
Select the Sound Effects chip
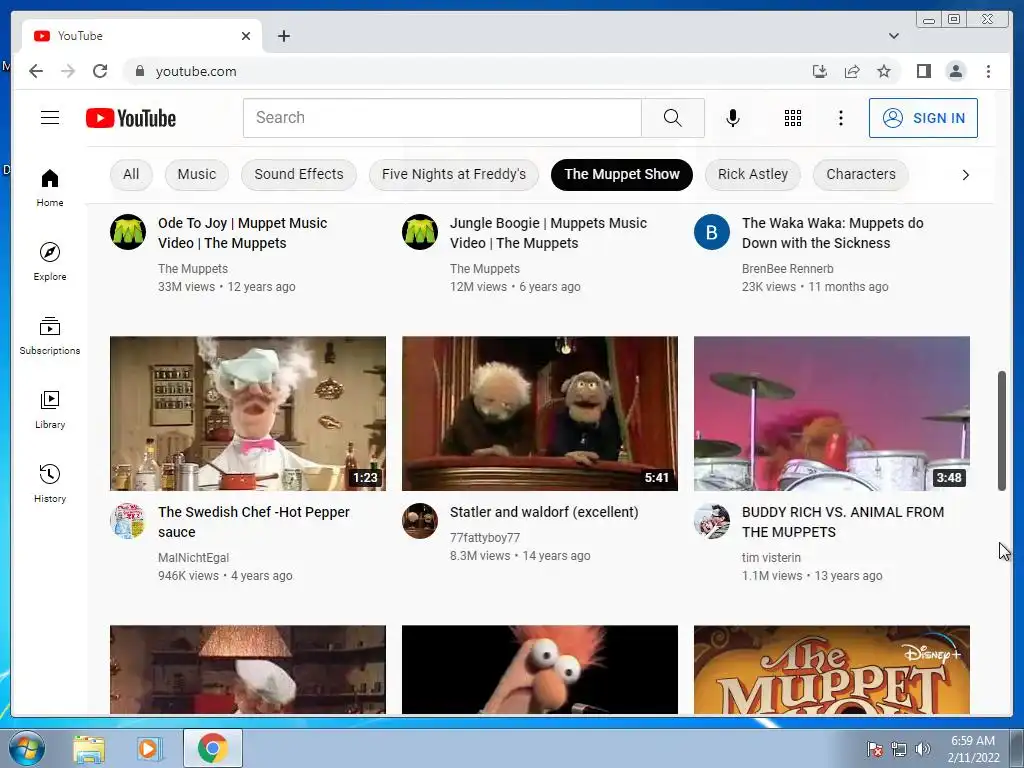[298, 174]
